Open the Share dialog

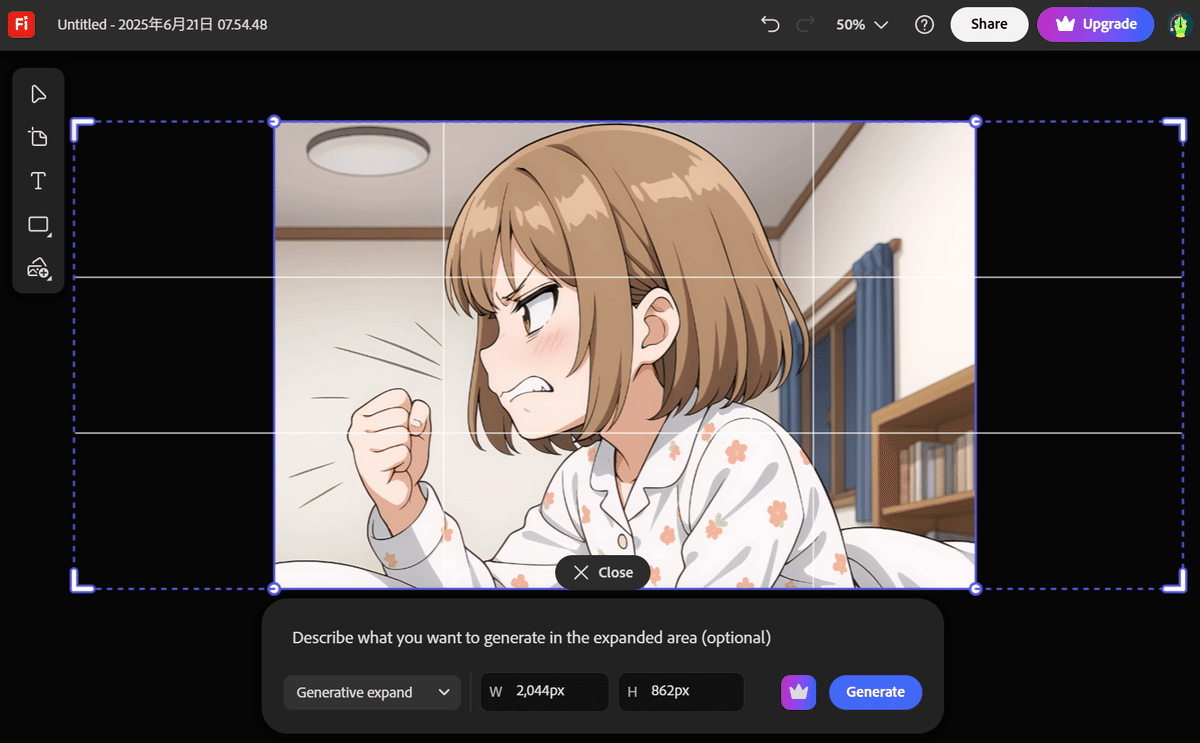click(x=989, y=24)
